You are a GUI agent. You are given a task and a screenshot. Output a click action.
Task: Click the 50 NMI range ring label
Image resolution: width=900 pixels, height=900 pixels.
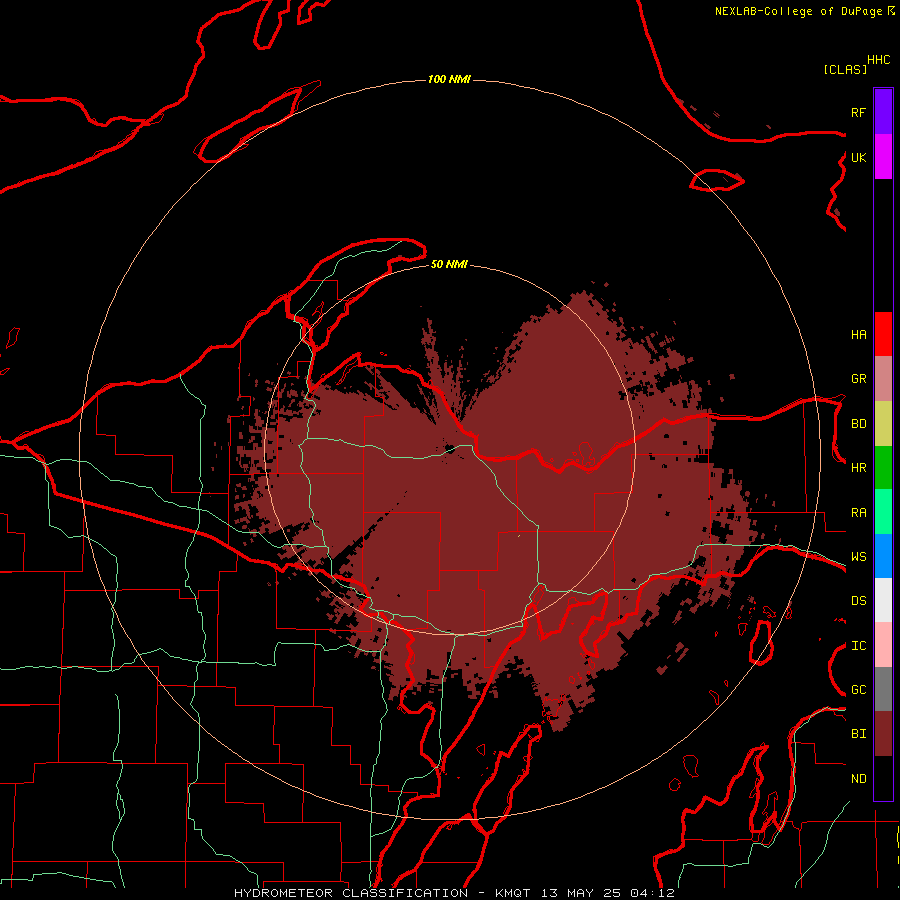pyautogui.click(x=449, y=264)
